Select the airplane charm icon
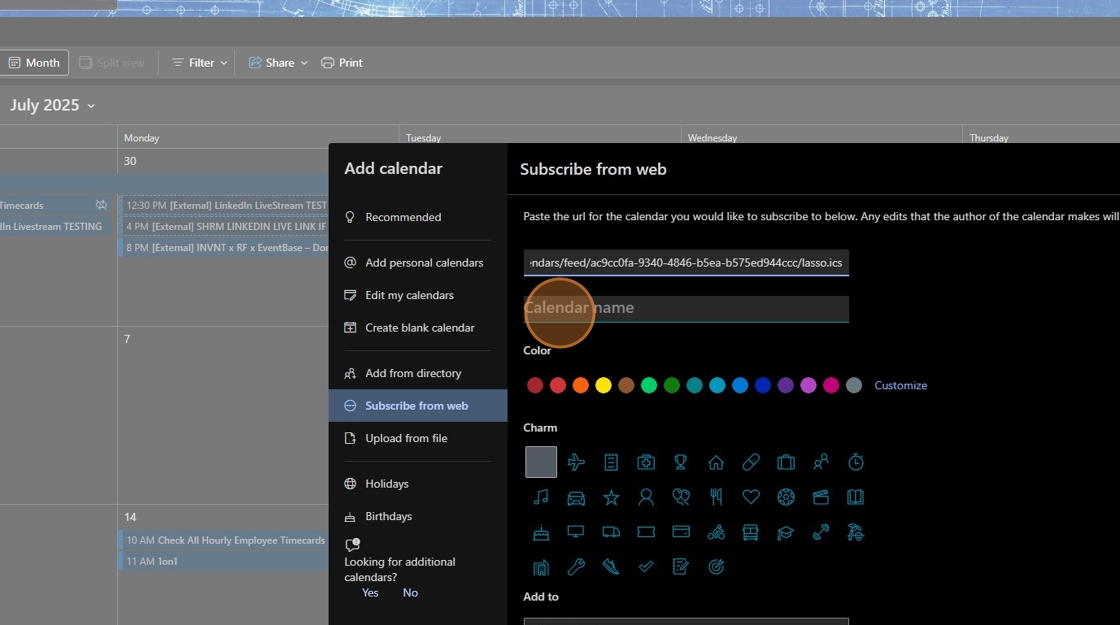Viewport: 1120px width, 625px height. point(576,462)
